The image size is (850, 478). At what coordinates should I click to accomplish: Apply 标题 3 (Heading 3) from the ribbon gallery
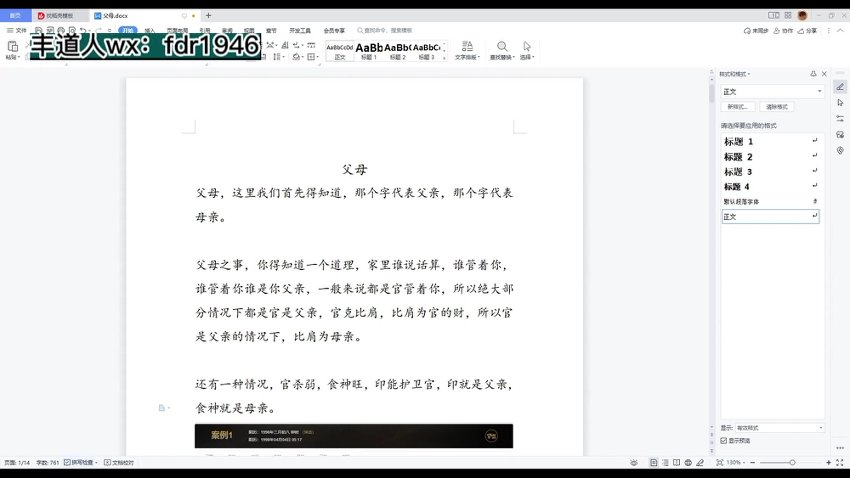click(427, 50)
